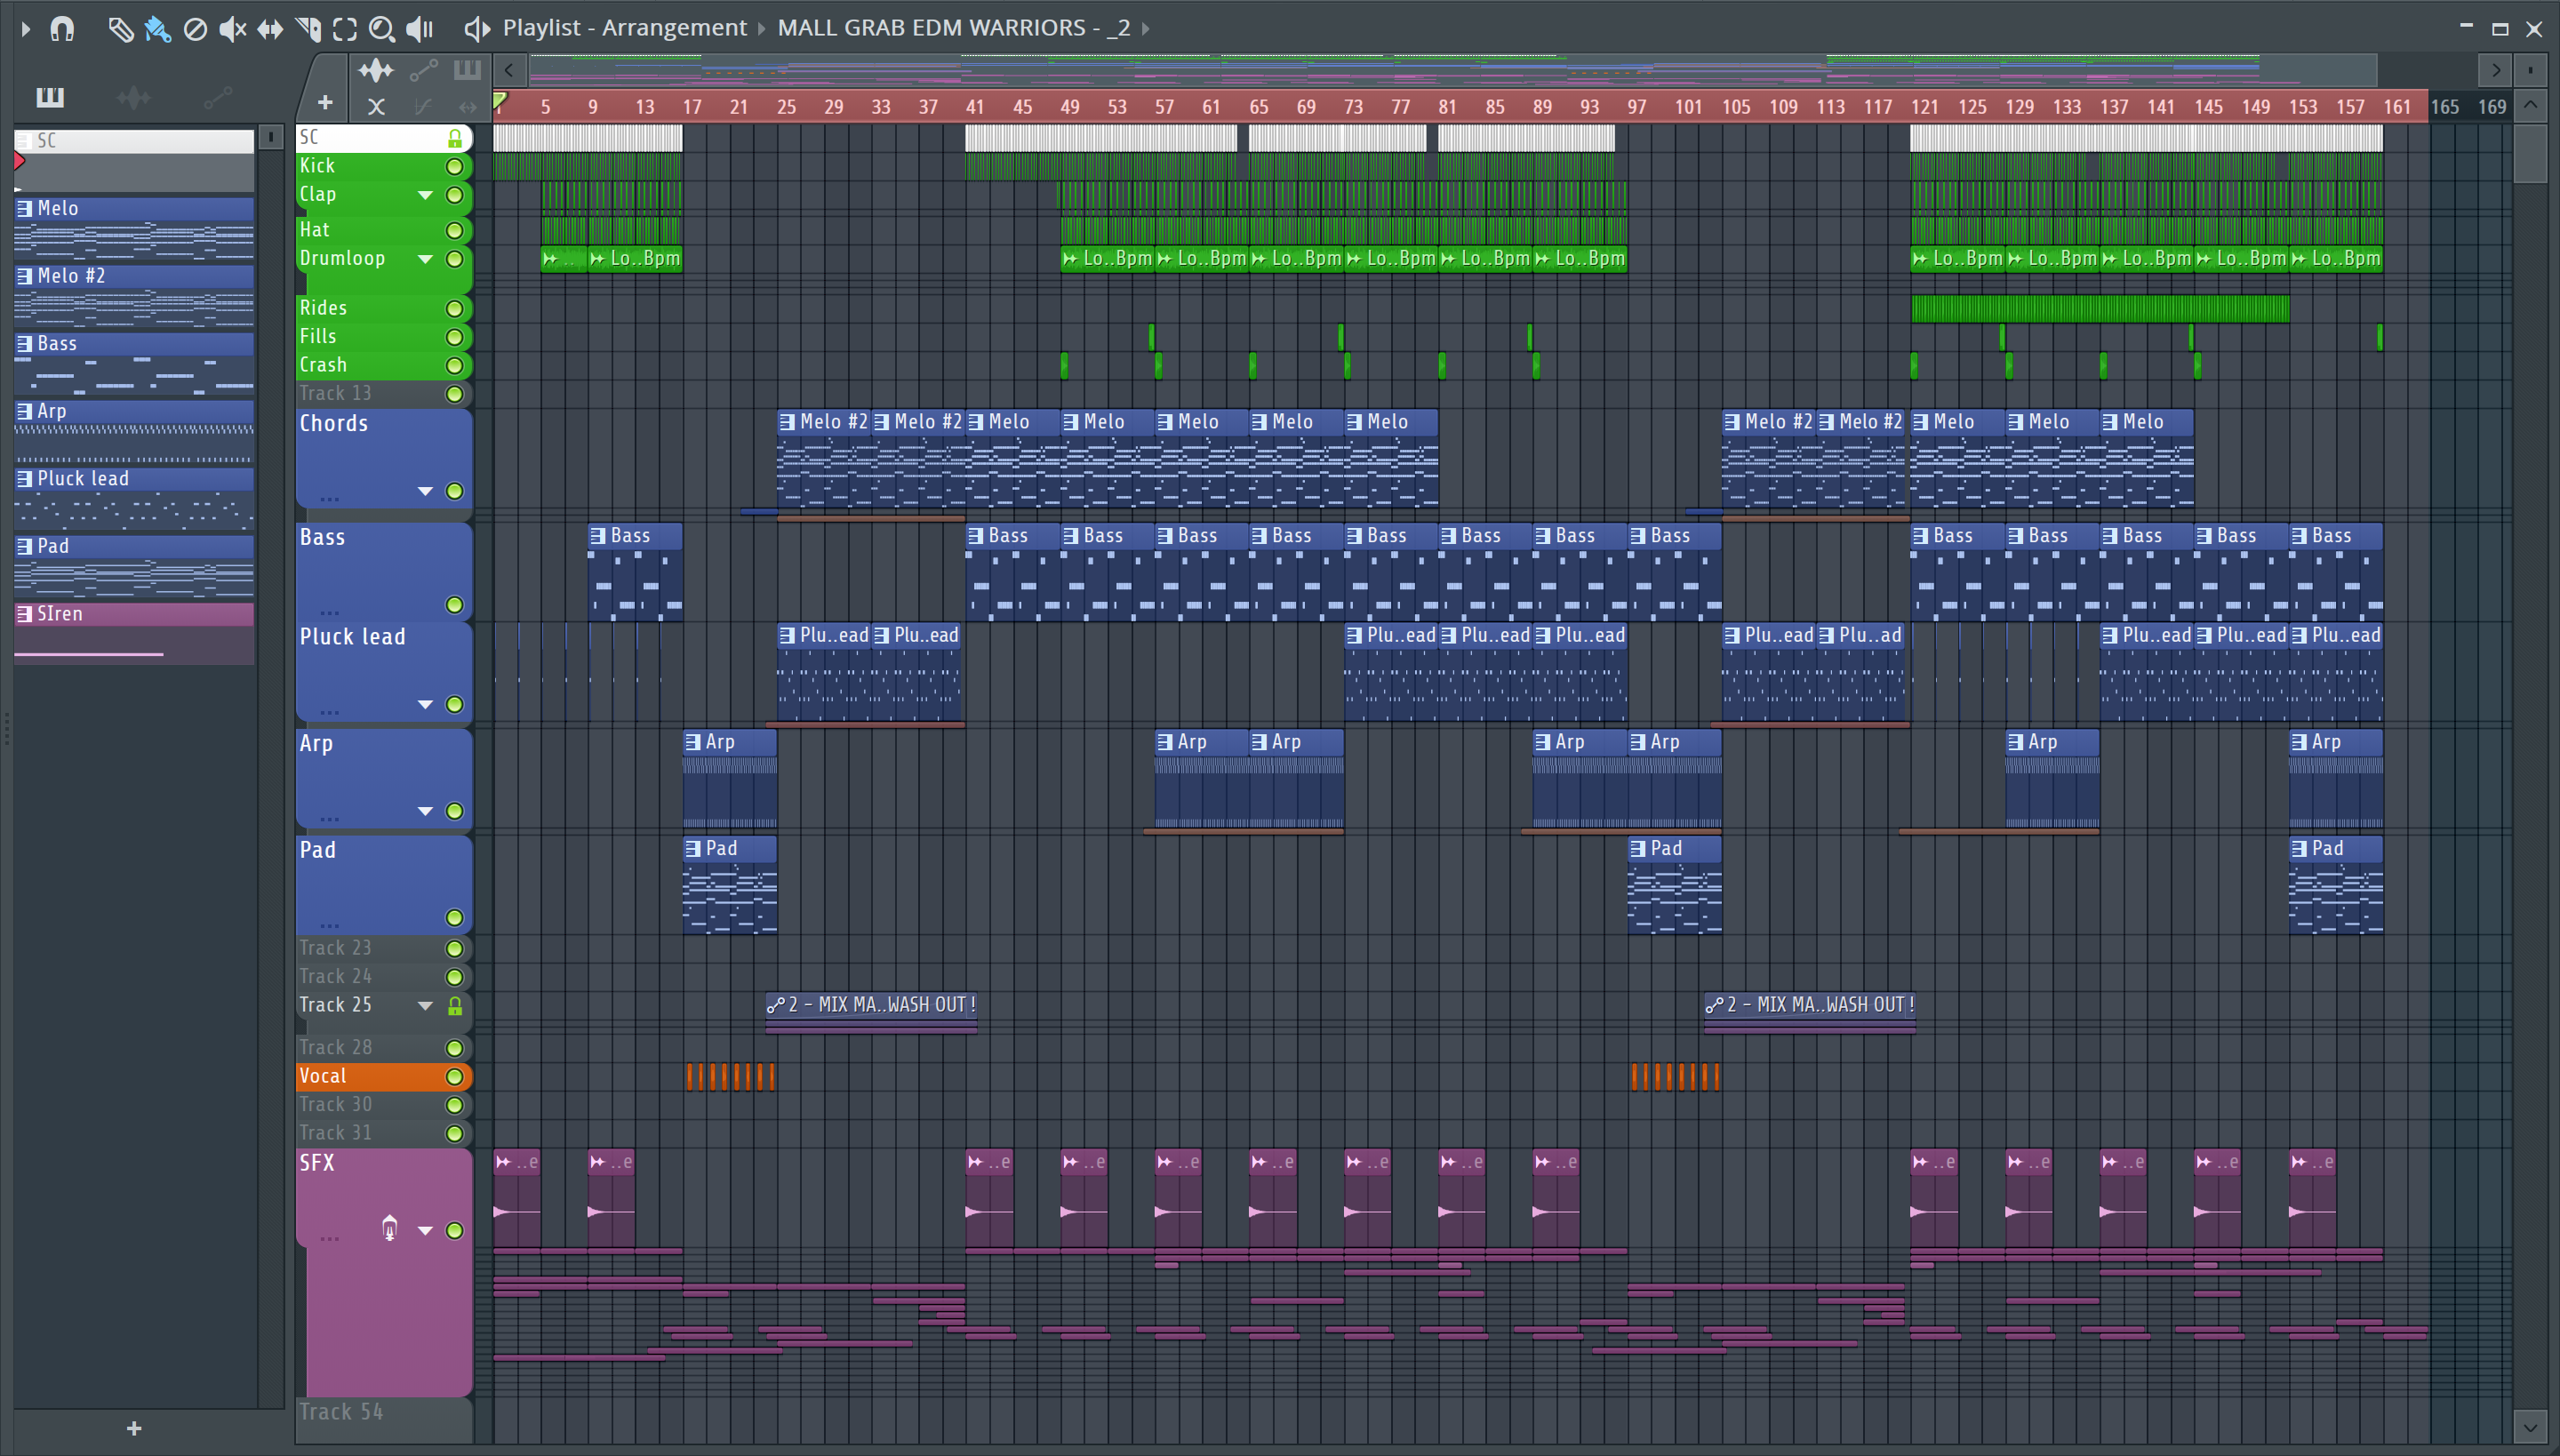This screenshot has height=1456, width=2560.
Task: Click the plus button above track headers
Action: [324, 103]
